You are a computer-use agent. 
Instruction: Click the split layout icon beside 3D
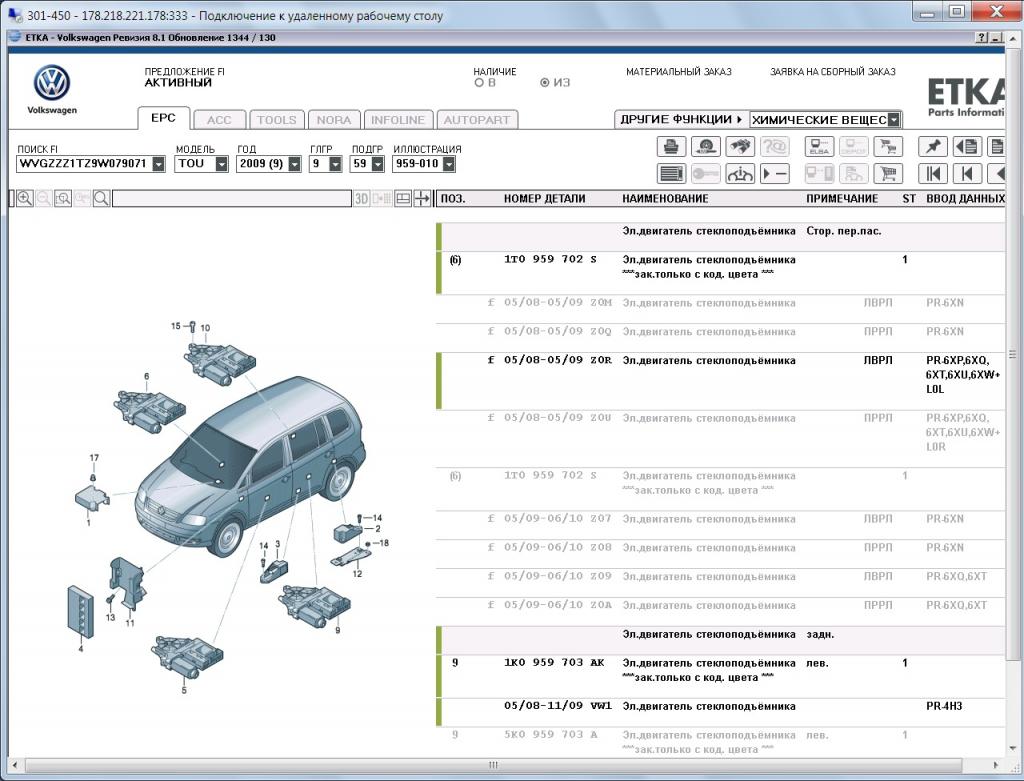tap(403, 199)
